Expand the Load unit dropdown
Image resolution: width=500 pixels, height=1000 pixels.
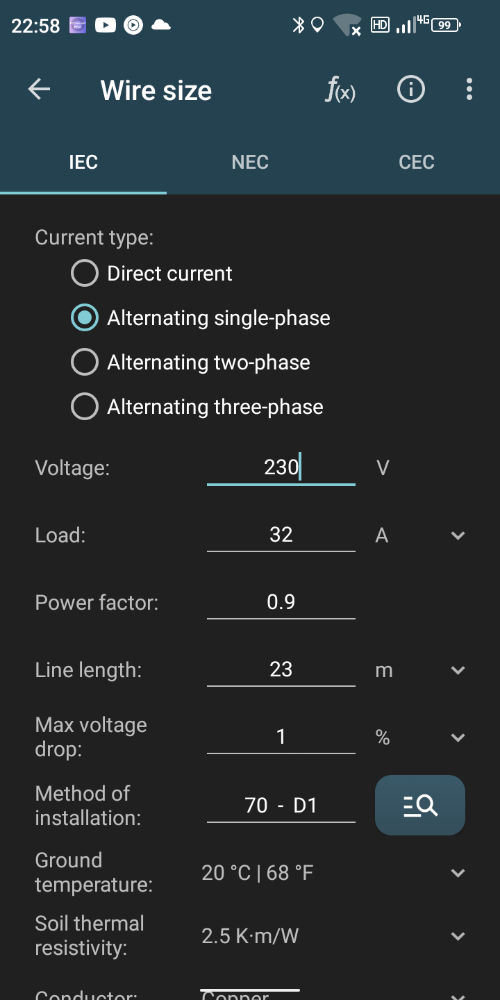click(457, 536)
